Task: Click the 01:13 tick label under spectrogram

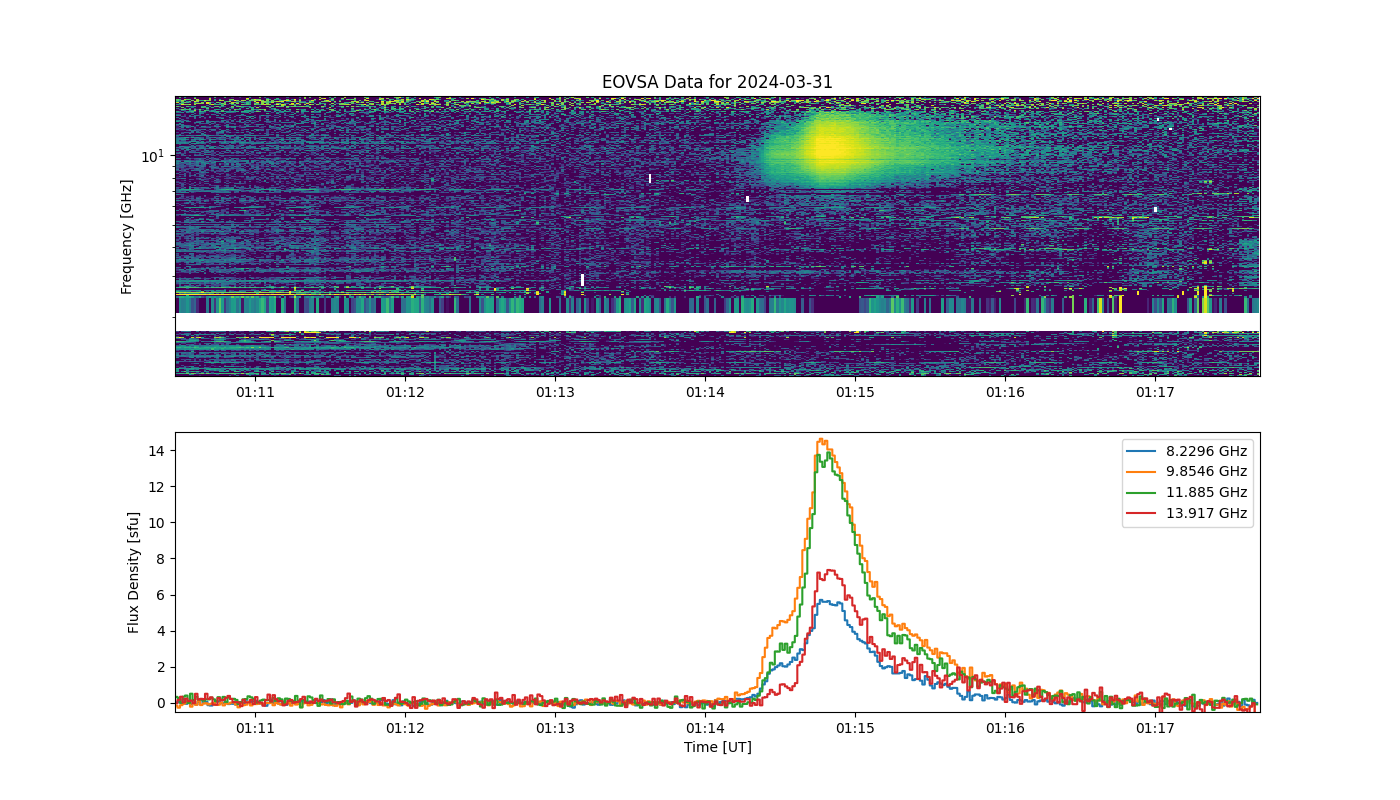Action: click(555, 392)
